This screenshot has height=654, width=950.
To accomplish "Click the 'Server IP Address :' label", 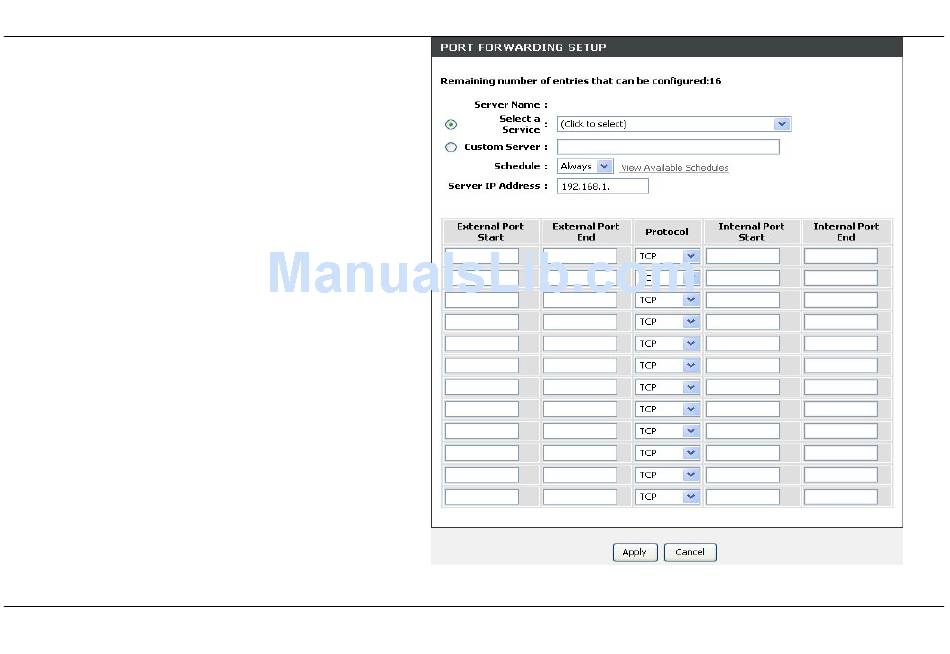I will [x=497, y=186].
